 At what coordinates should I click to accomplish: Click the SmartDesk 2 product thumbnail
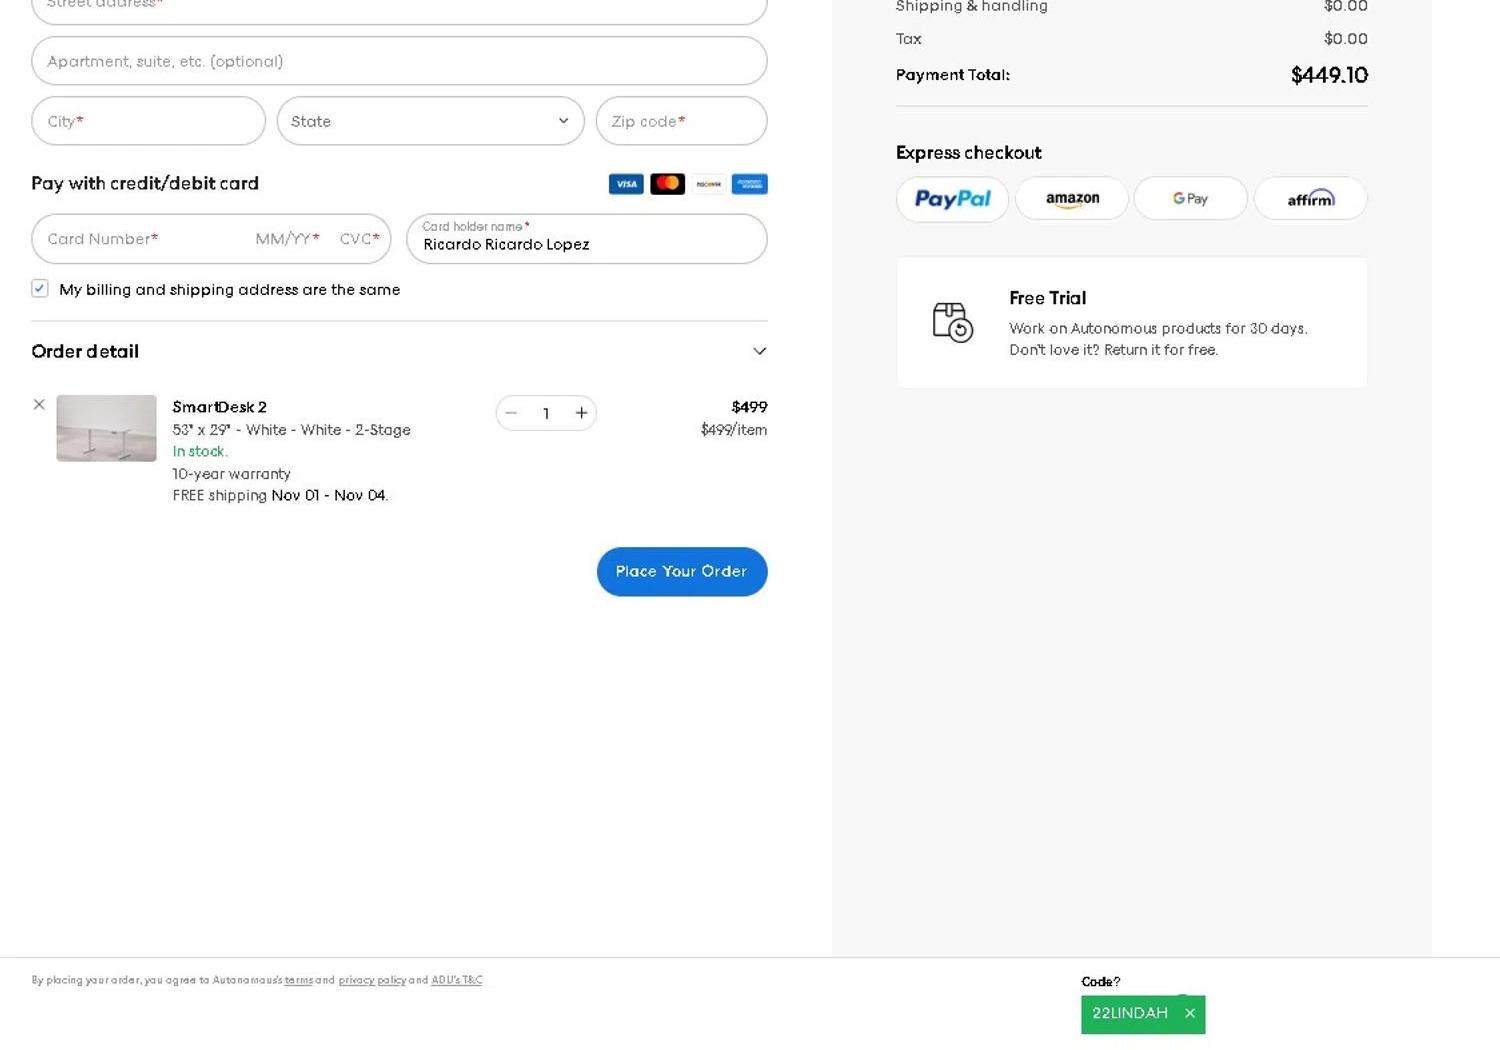[106, 428]
